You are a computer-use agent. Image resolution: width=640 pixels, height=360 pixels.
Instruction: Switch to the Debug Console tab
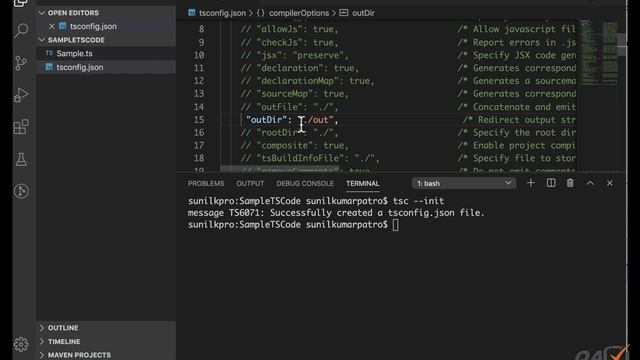(305, 184)
